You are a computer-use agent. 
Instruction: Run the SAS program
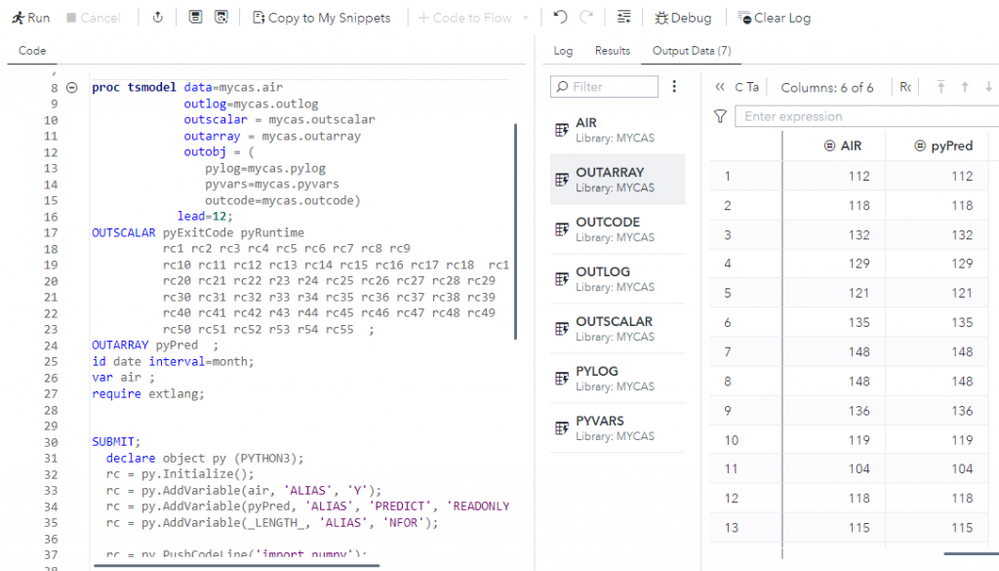31,18
